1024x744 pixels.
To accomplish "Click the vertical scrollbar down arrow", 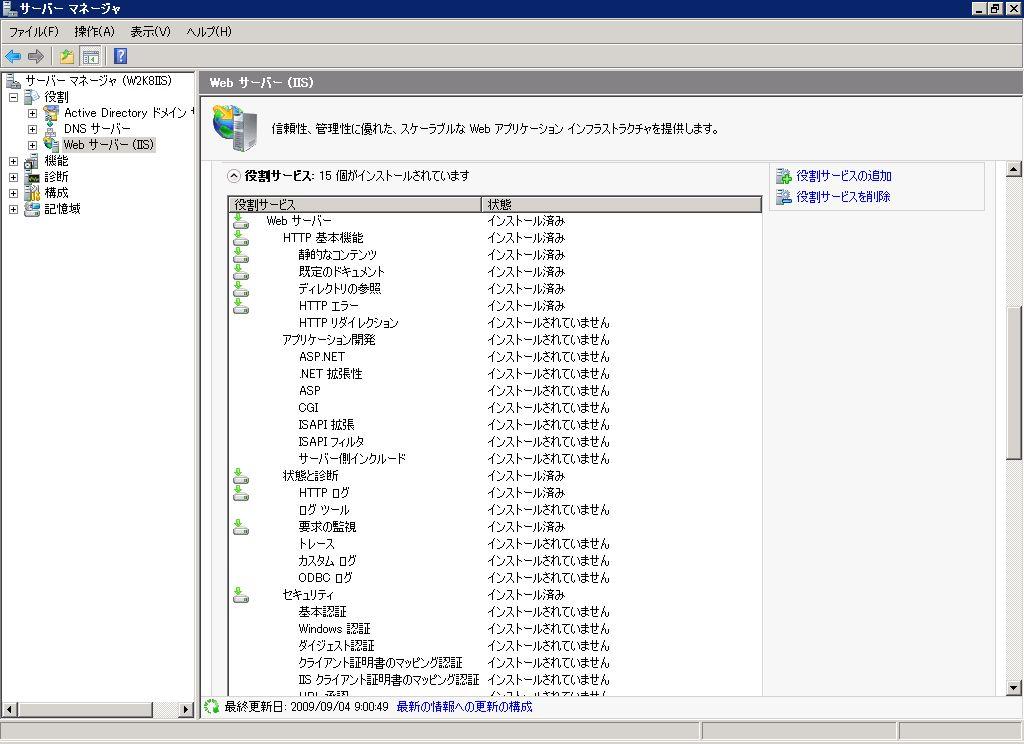I will [1014, 687].
